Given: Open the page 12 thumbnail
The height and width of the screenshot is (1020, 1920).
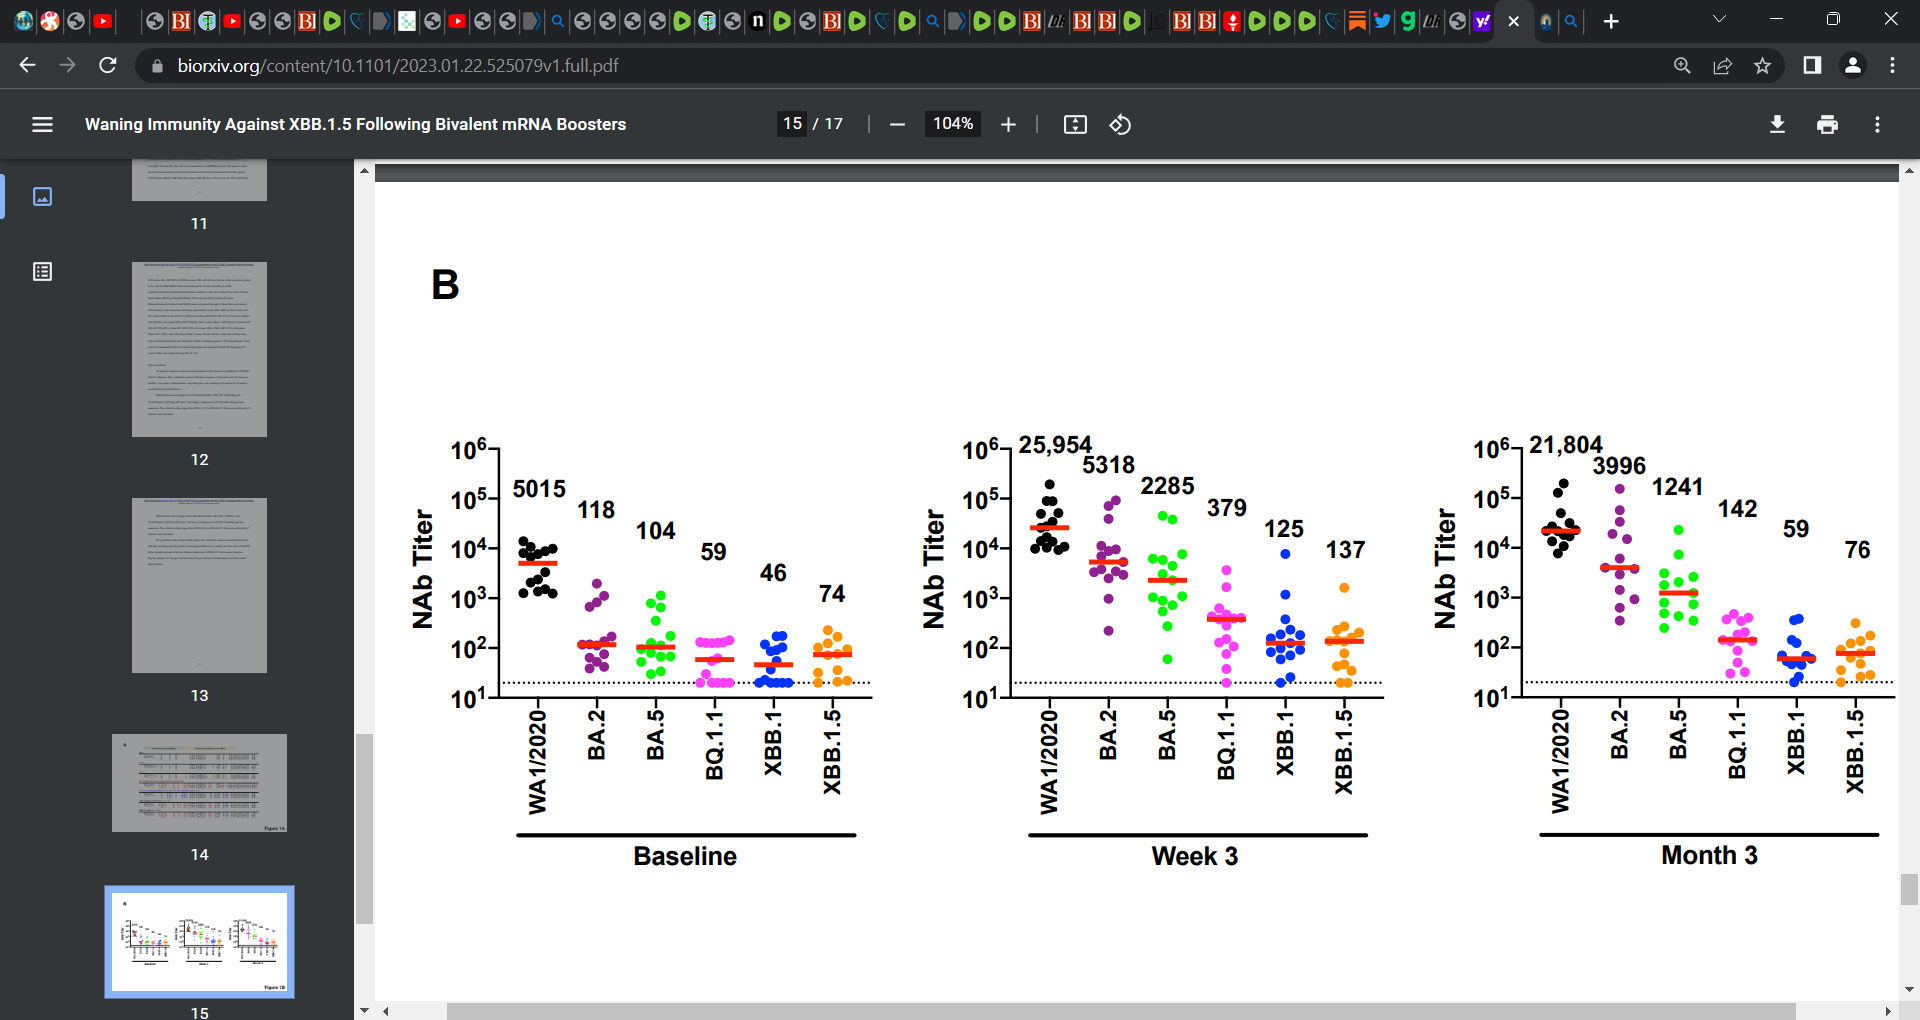Looking at the screenshot, I should pyautogui.click(x=199, y=349).
